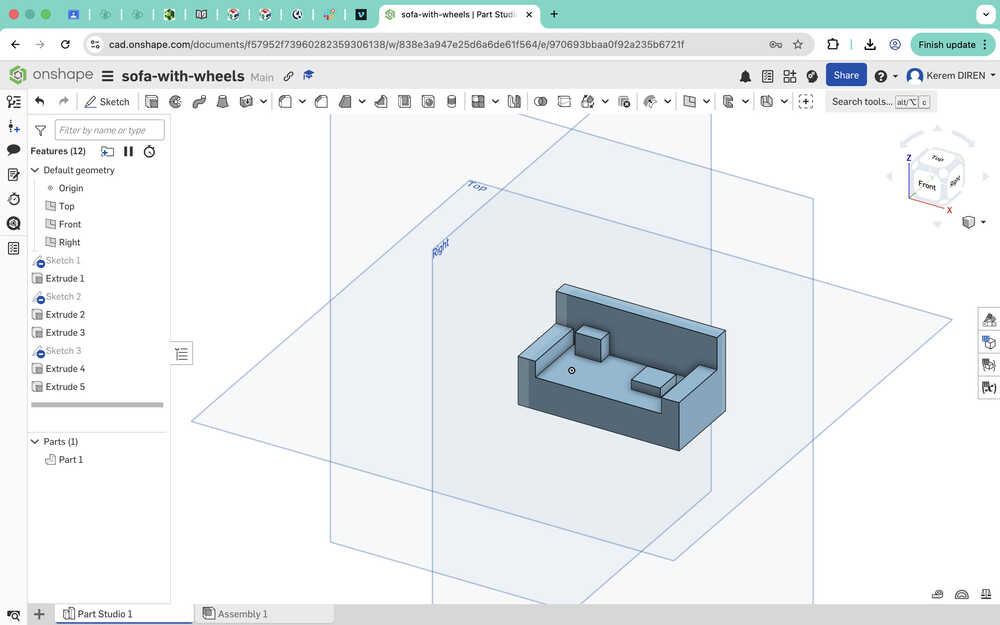Undo the last action

tap(40, 101)
